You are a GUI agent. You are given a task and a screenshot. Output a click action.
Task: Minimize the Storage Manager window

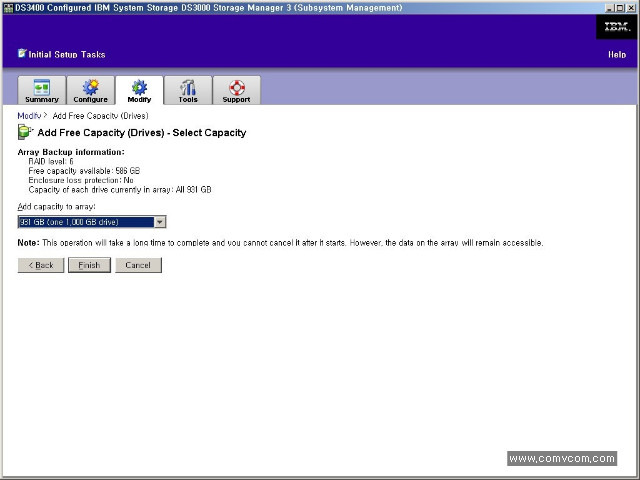(x=610, y=8)
